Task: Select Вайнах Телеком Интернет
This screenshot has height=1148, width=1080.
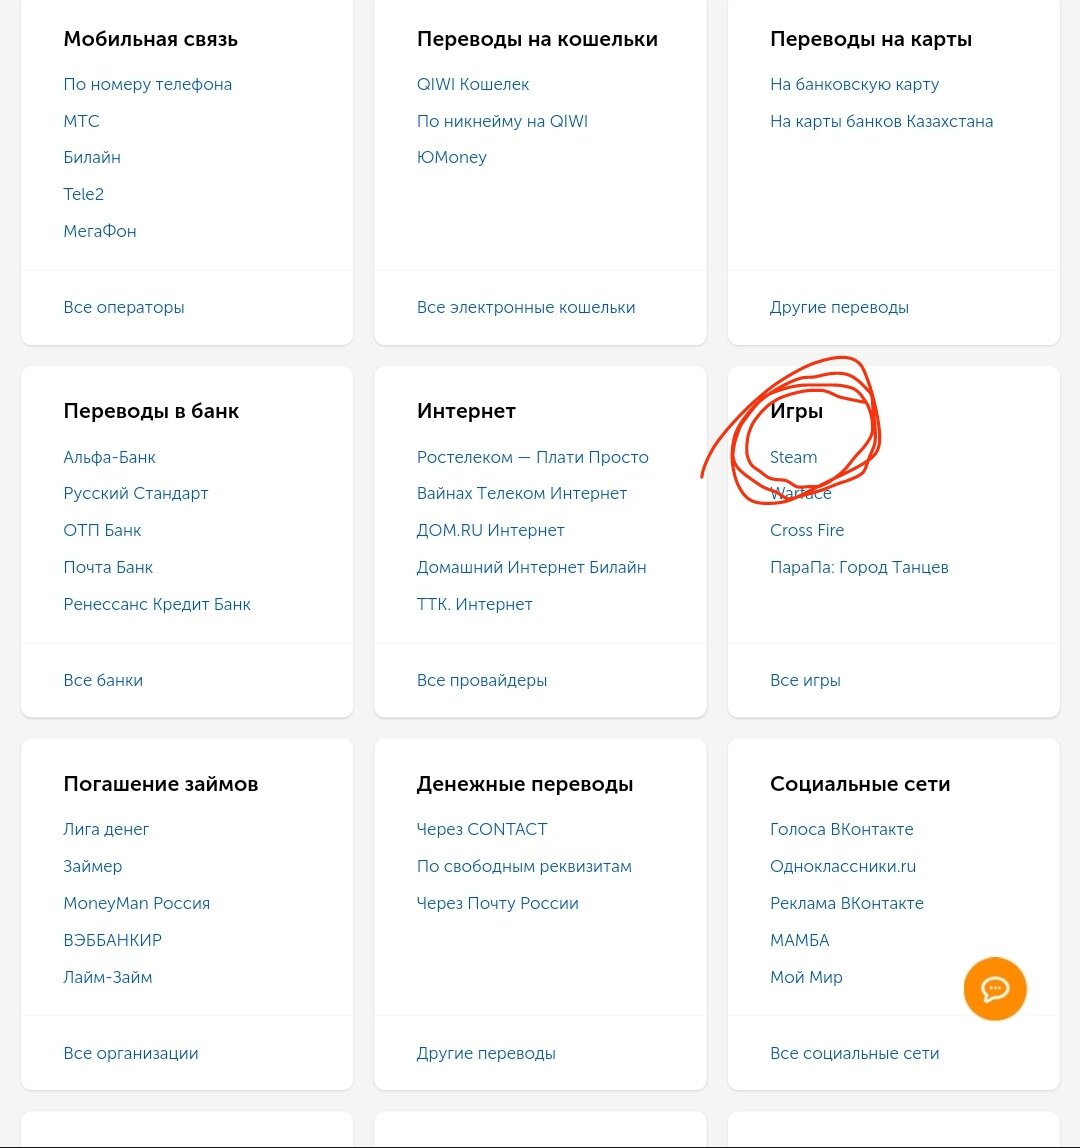Action: [521, 493]
